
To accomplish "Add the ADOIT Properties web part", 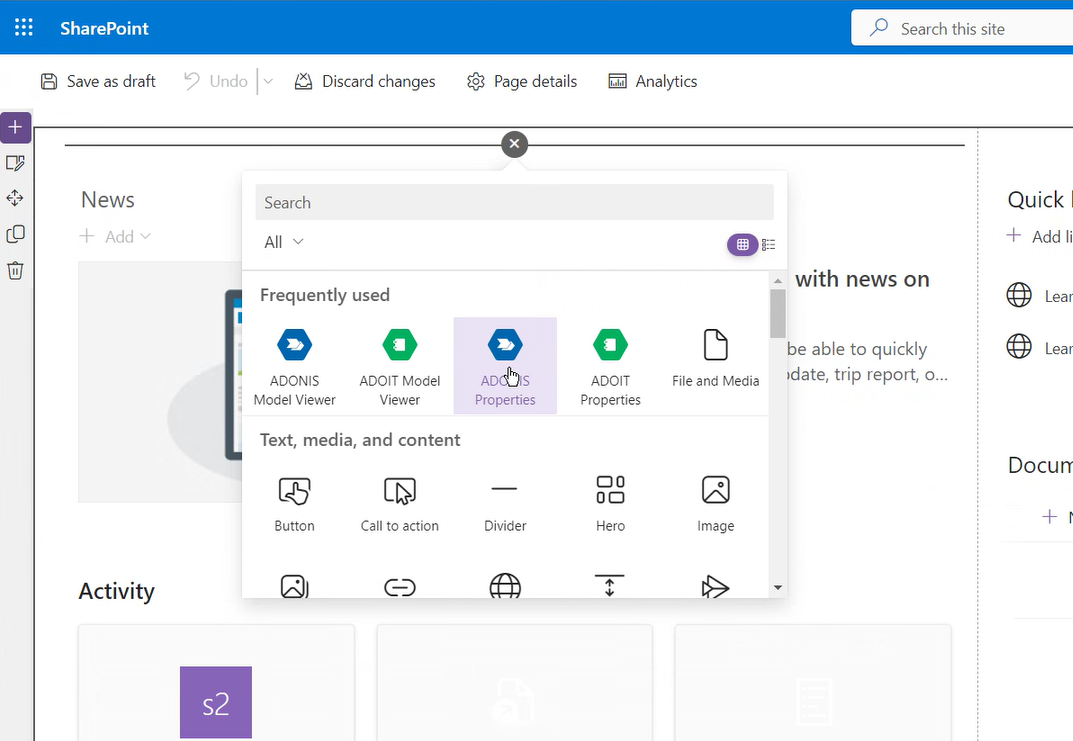I will point(610,367).
